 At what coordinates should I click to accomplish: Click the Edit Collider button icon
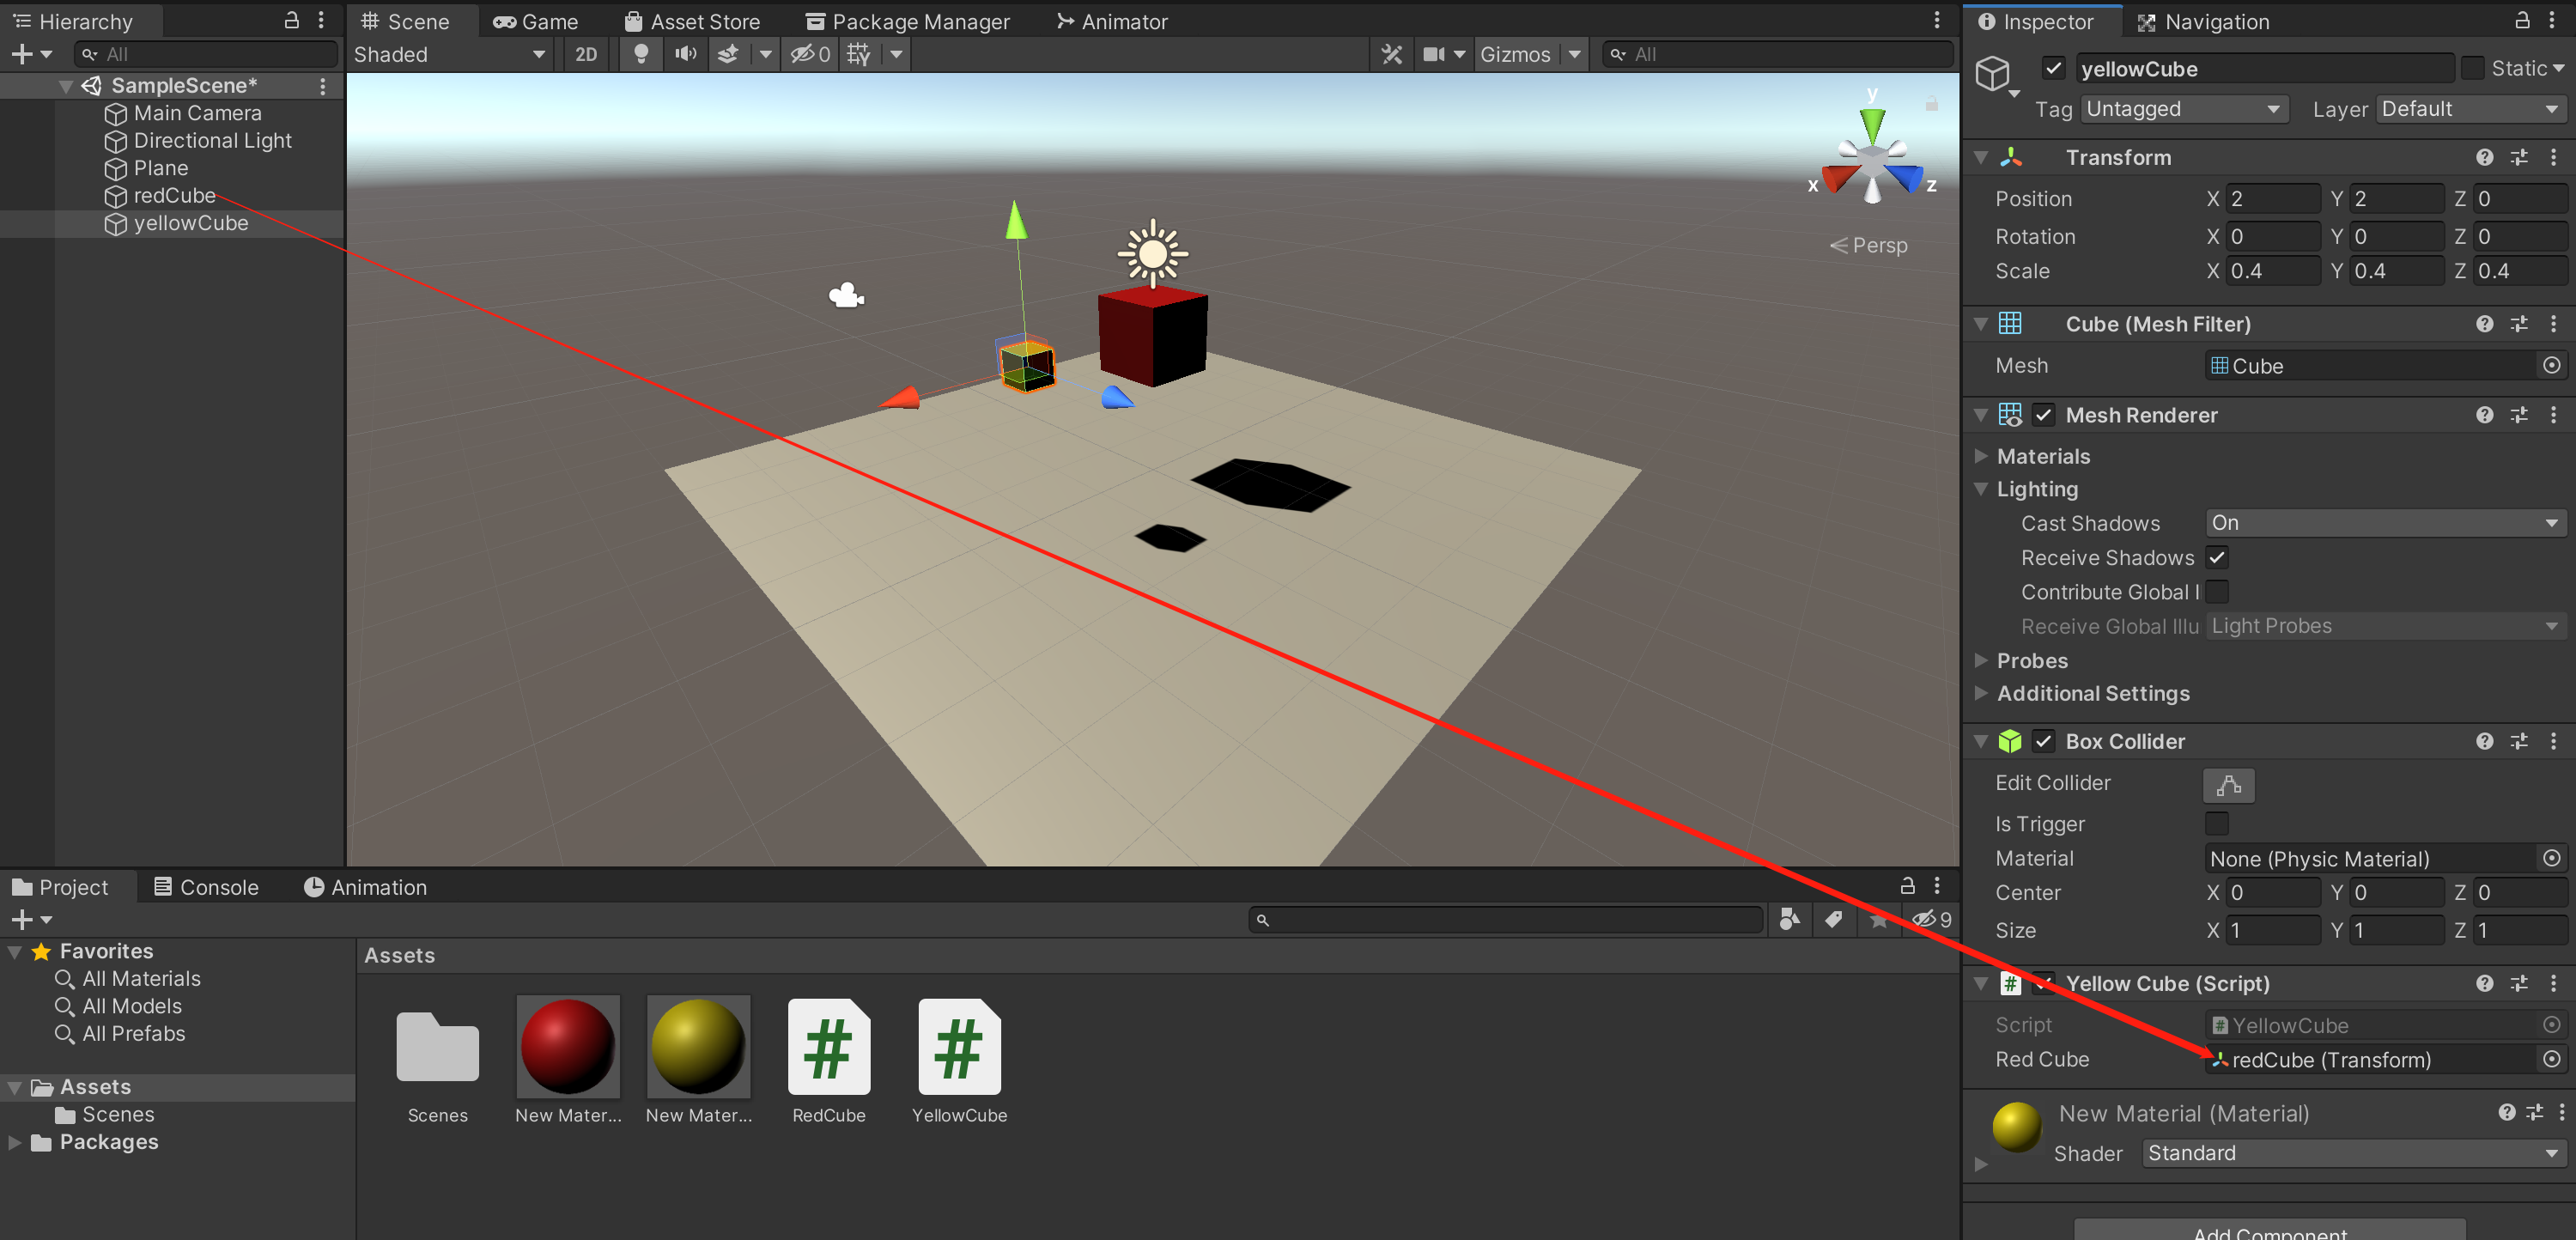tap(2228, 785)
